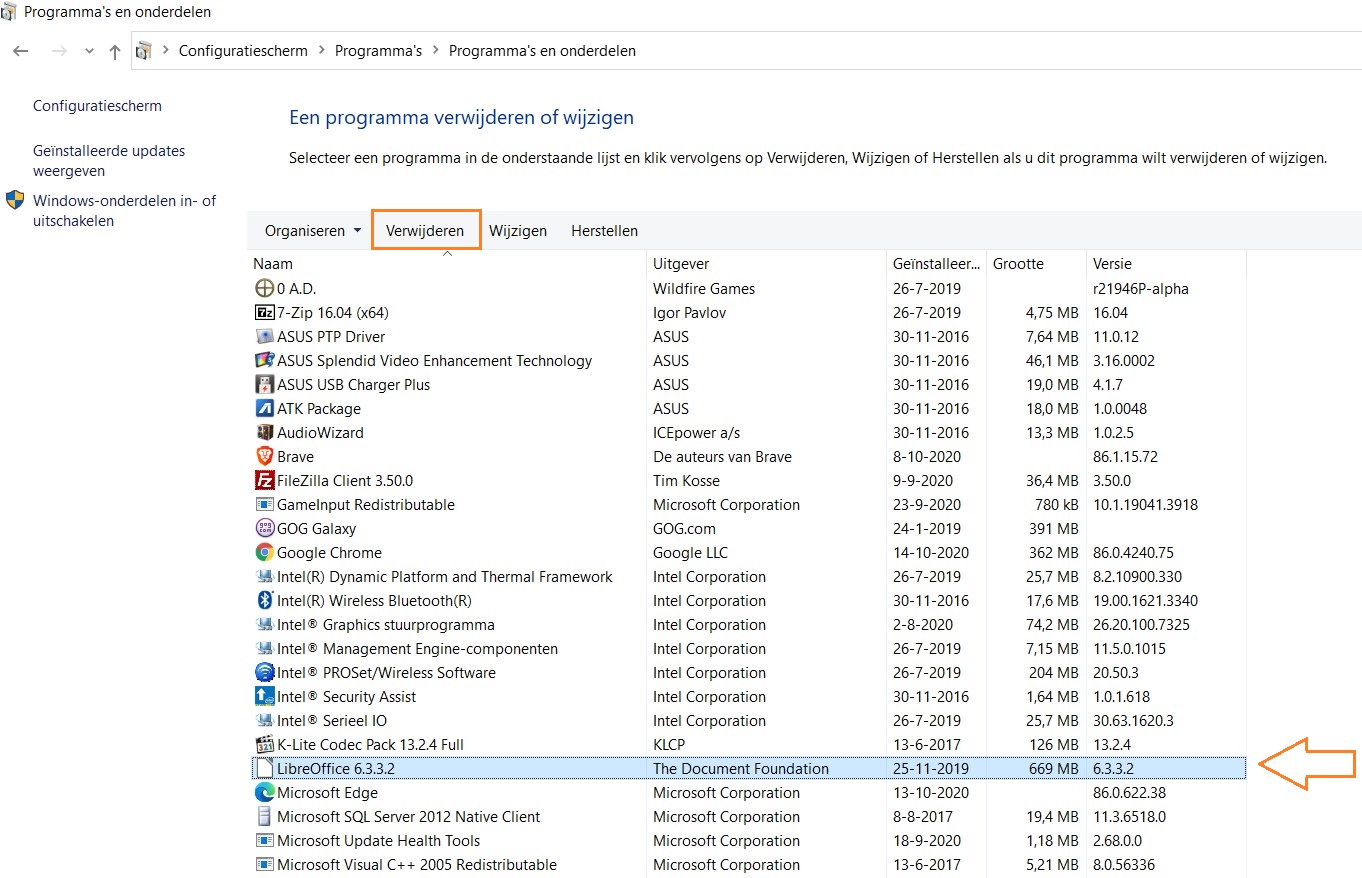The image size is (1362, 878).
Task: Click the date 25-11-2019 cell
Action: [931, 769]
